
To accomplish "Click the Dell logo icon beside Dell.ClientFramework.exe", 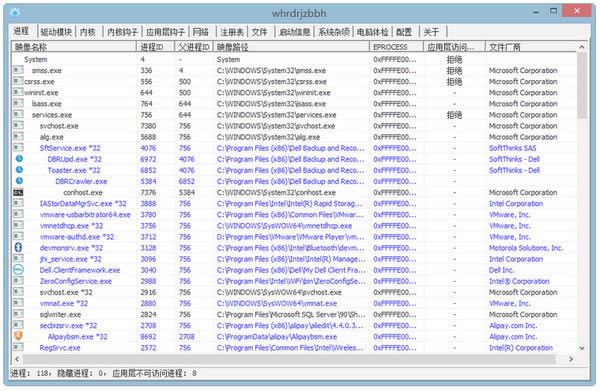I will point(18,270).
